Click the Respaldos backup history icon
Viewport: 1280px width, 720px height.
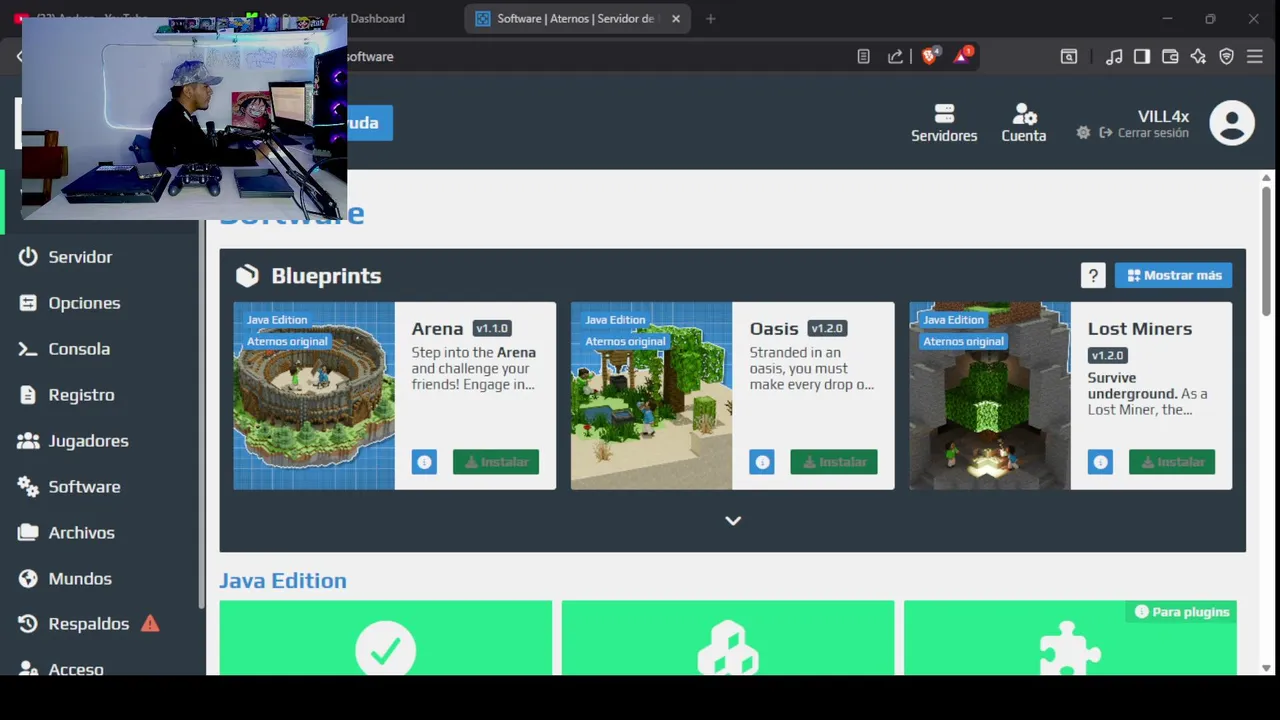click(28, 624)
